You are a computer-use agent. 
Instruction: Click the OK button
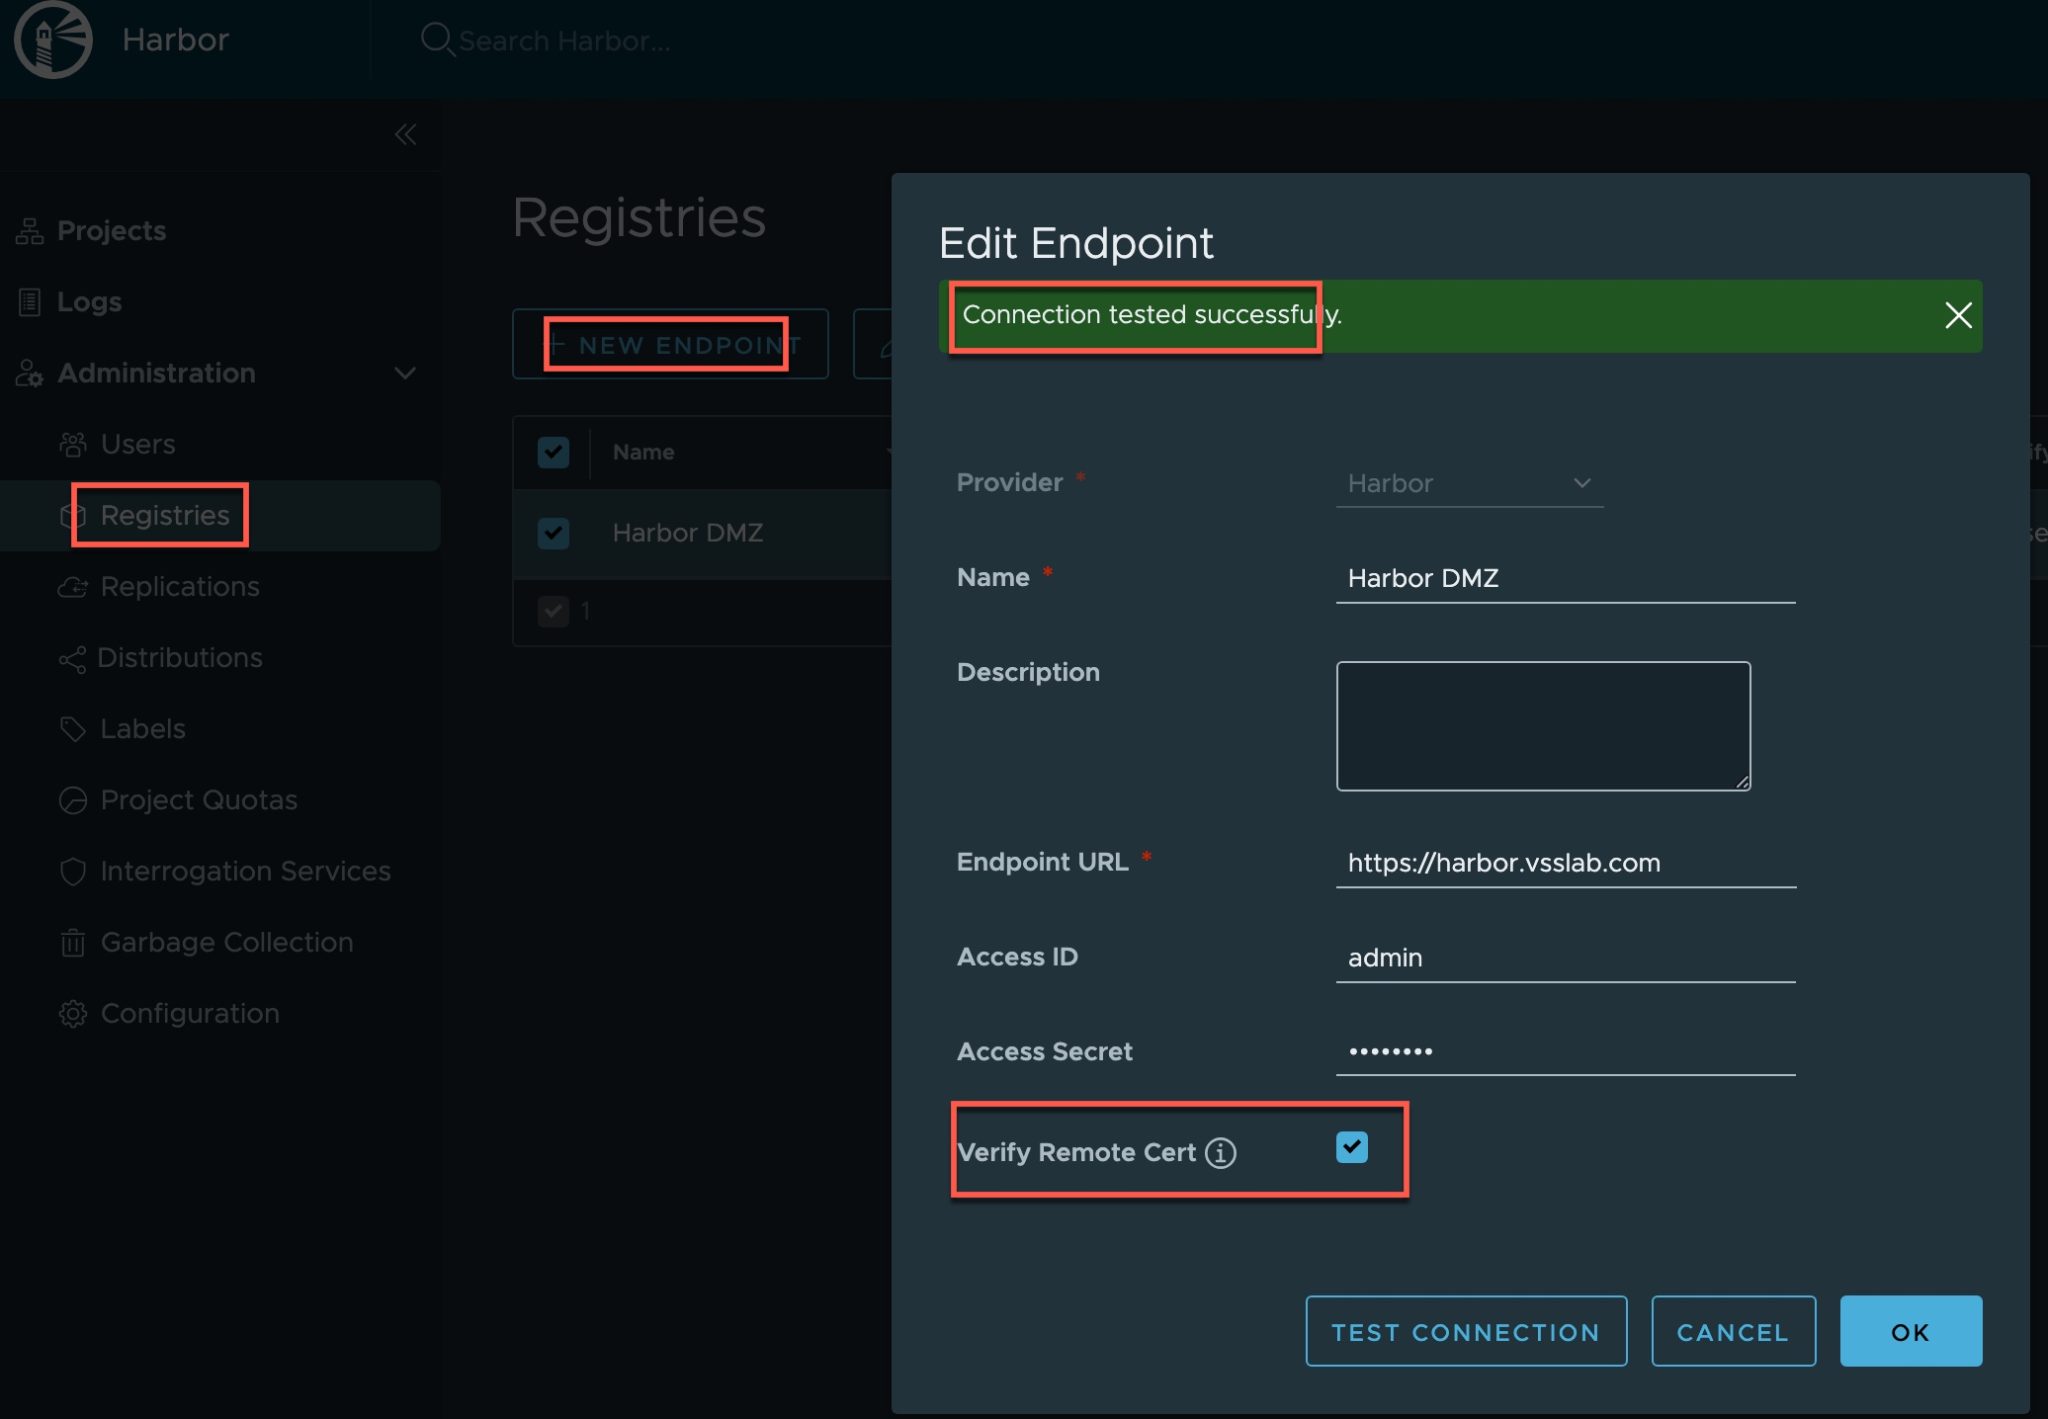[x=1910, y=1332]
